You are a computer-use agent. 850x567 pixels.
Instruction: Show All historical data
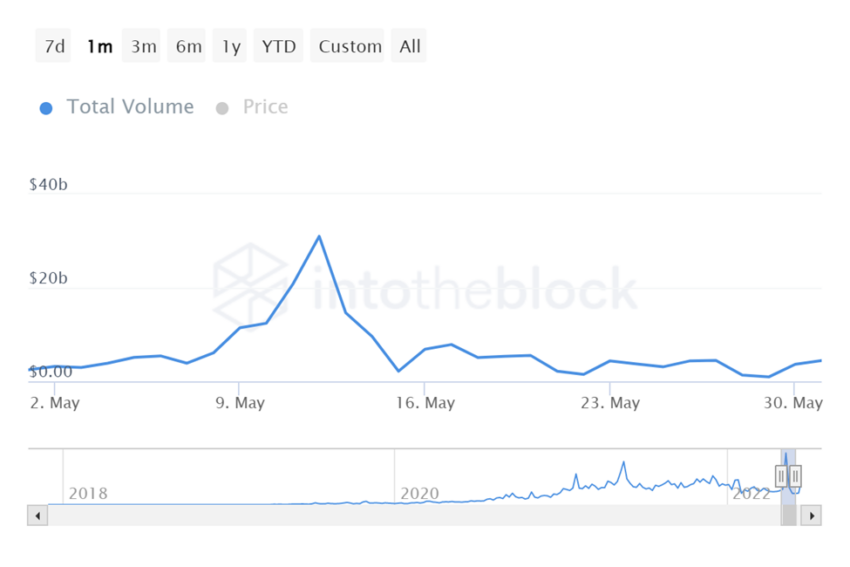pos(410,46)
